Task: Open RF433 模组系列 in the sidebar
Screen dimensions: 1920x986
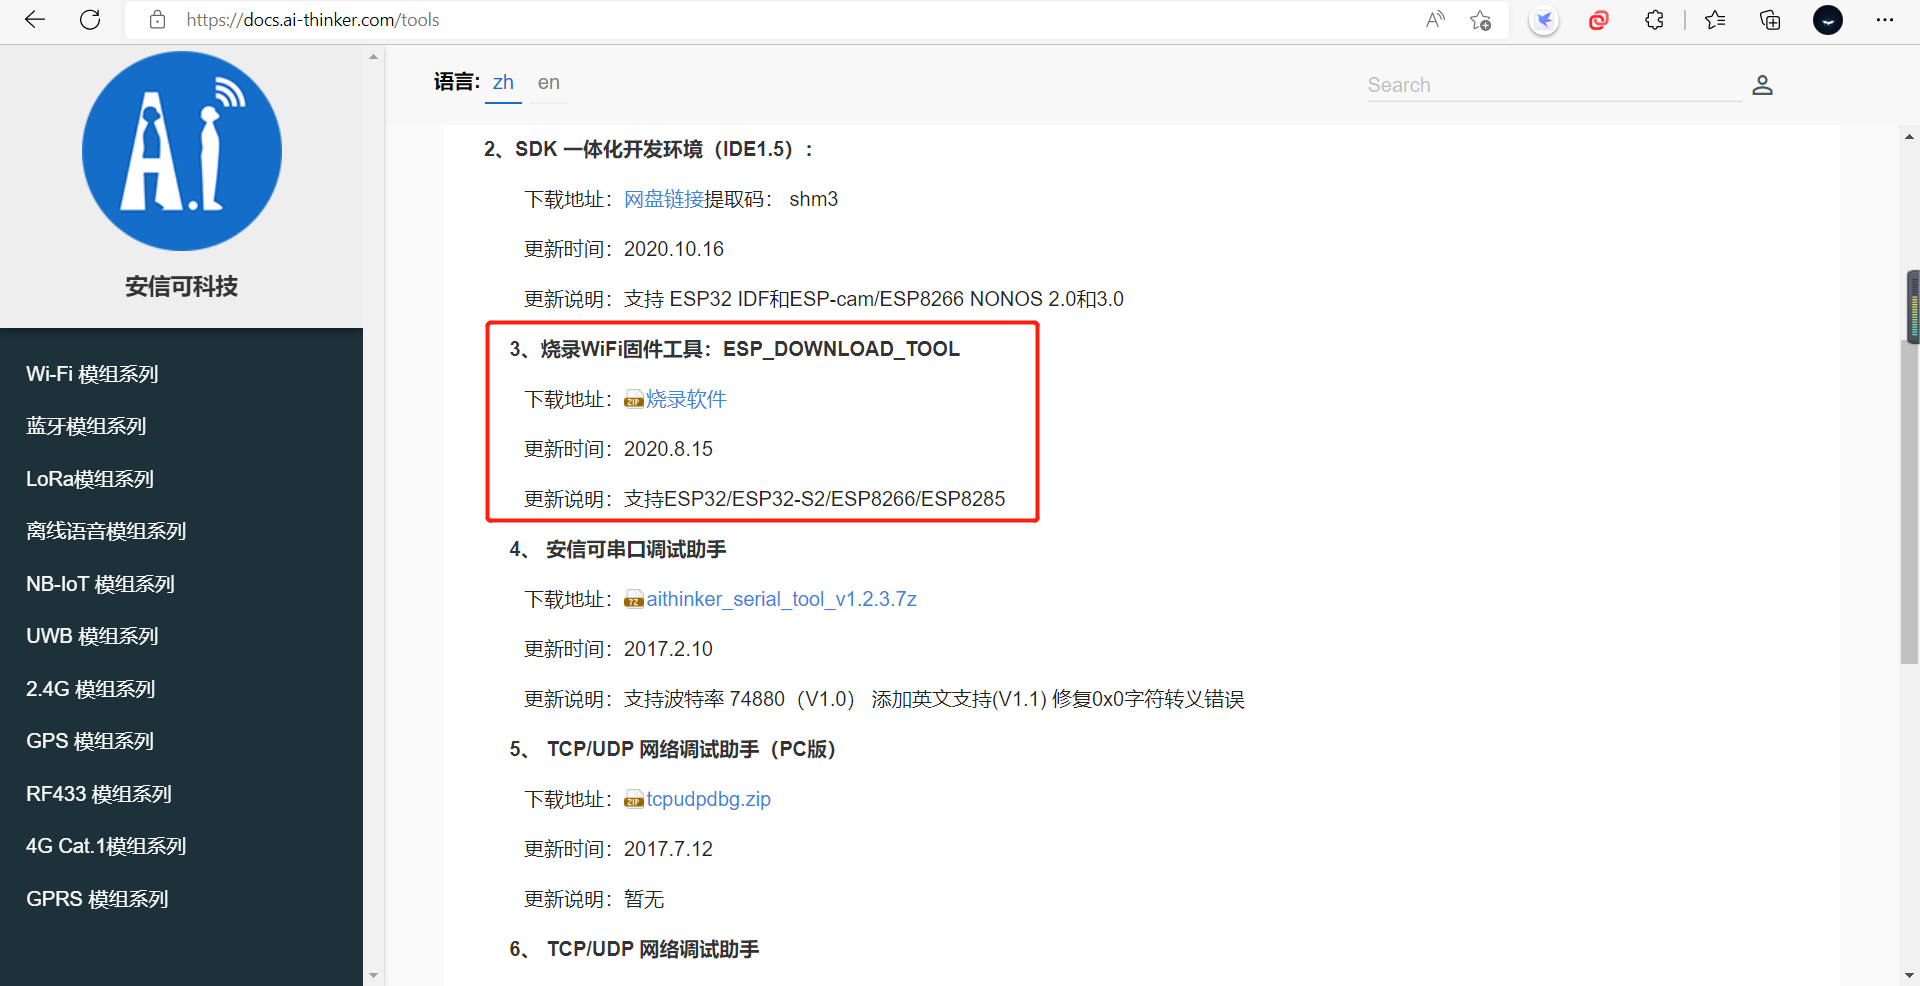Action: [x=99, y=794]
